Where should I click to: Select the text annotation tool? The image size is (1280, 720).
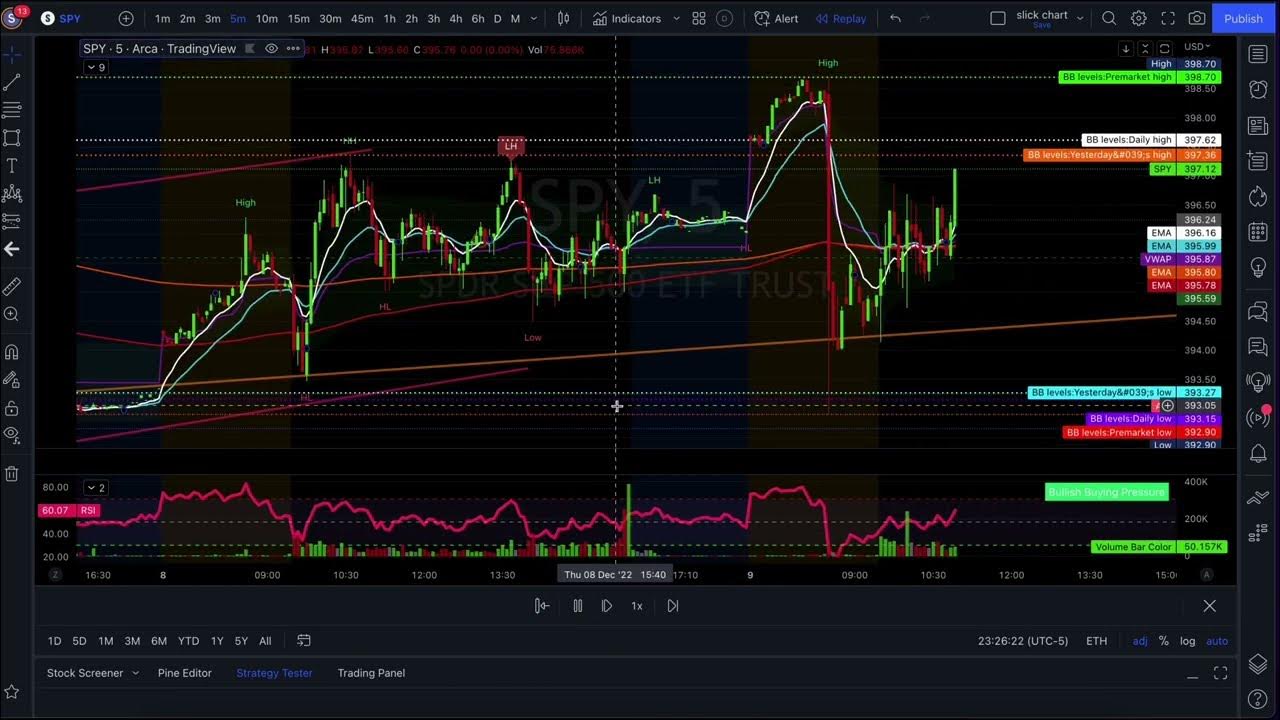[x=12, y=165]
